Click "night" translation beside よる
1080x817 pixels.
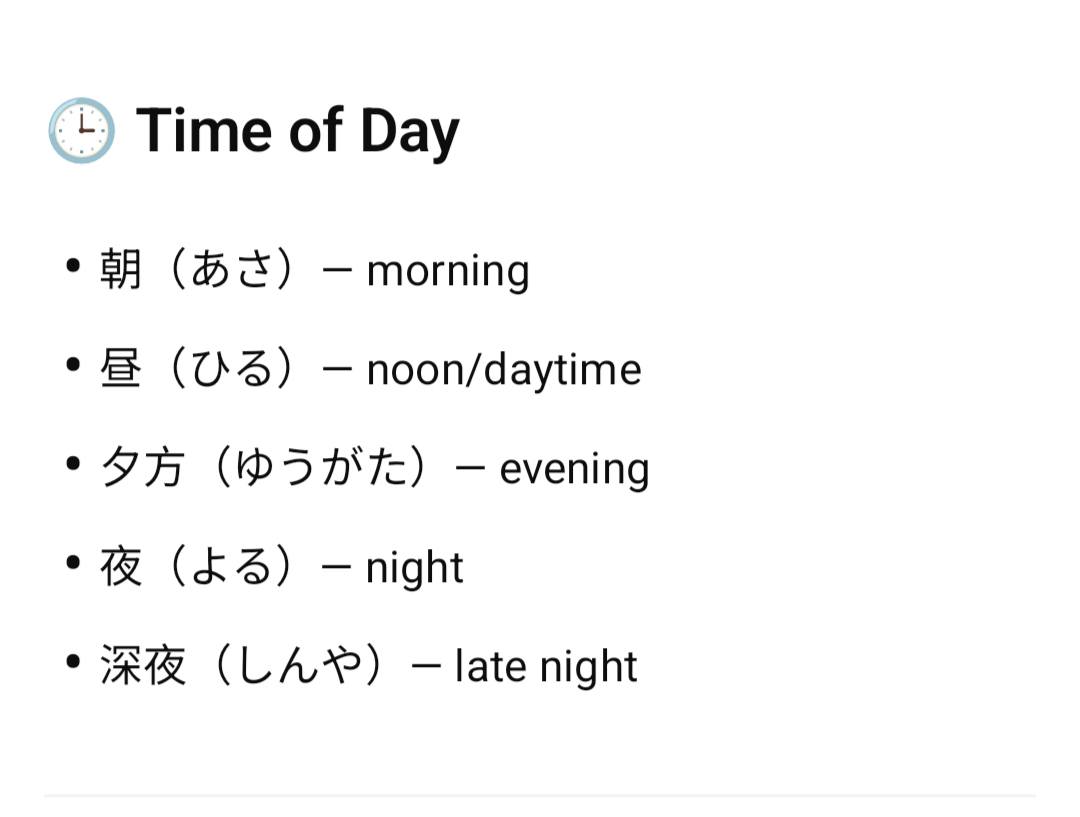(414, 568)
